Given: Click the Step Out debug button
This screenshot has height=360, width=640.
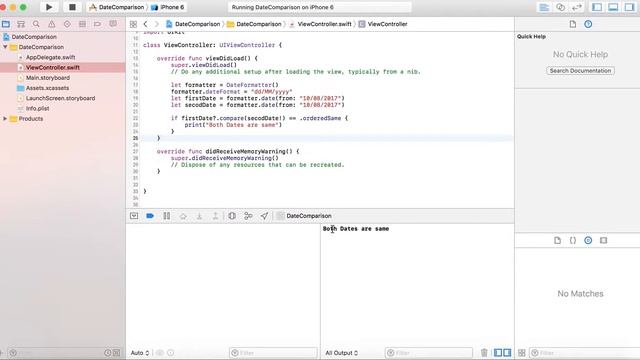Looking at the screenshot, I should [x=215, y=216].
